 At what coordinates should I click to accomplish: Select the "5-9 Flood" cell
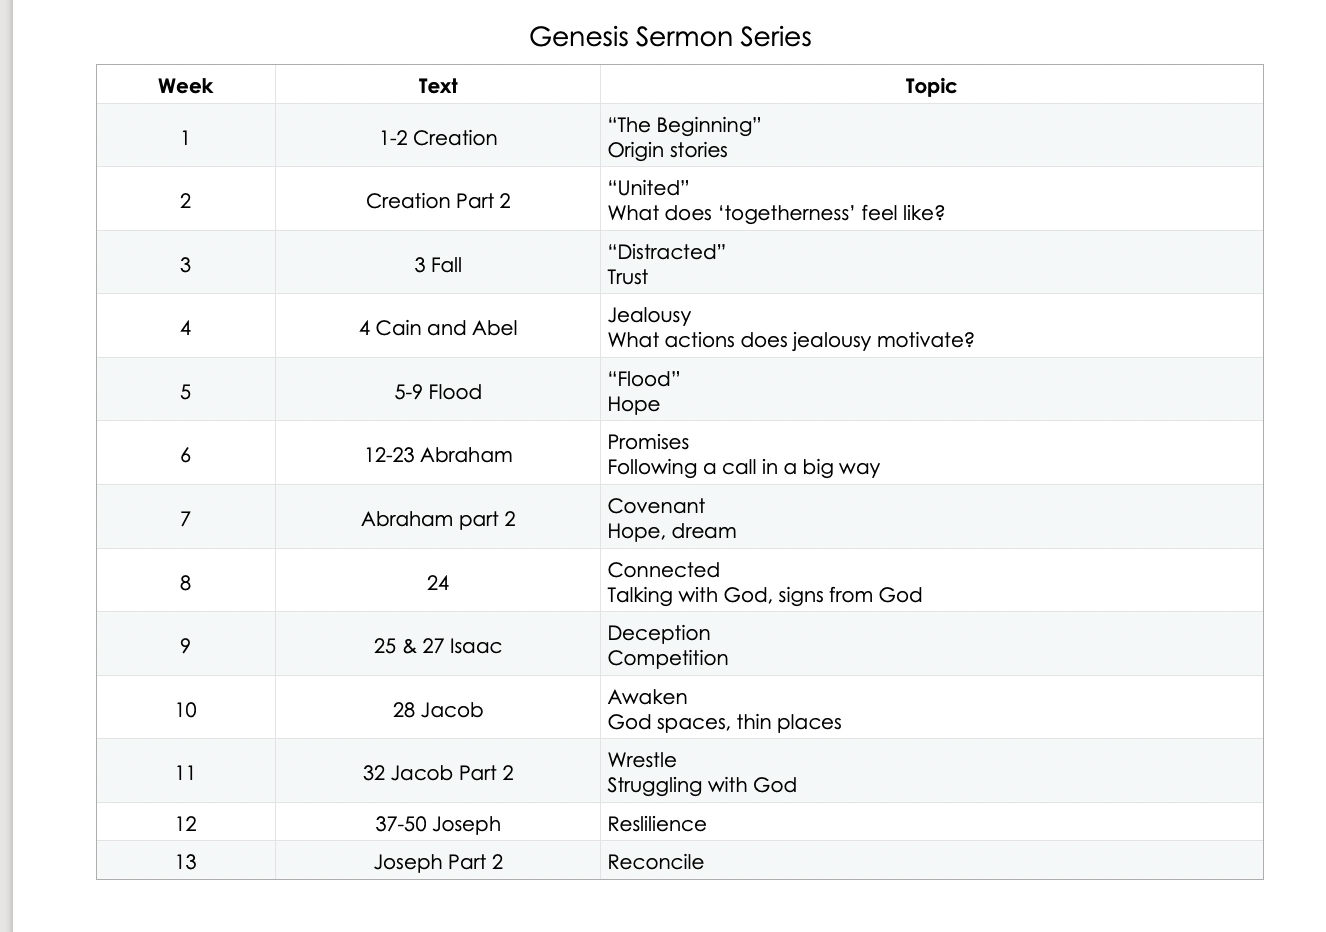(x=438, y=392)
